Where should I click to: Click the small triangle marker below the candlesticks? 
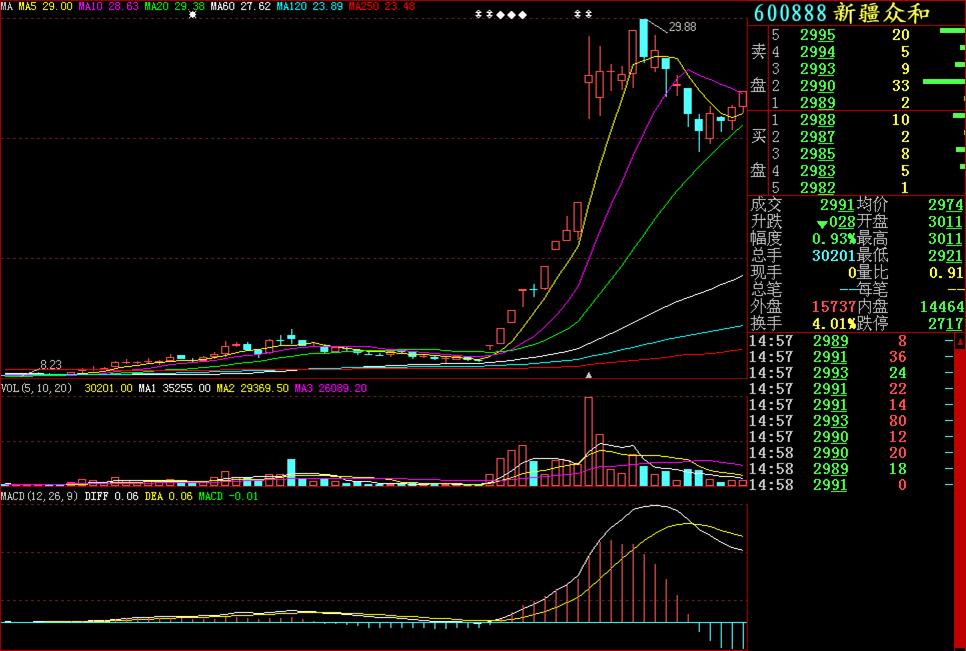pyautogui.click(x=589, y=376)
